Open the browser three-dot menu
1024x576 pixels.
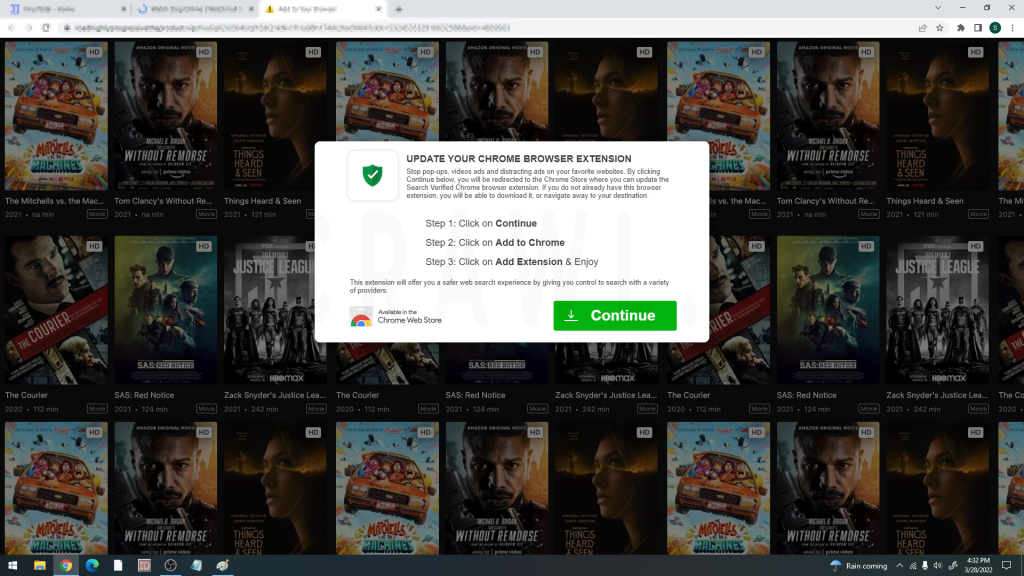point(1012,28)
